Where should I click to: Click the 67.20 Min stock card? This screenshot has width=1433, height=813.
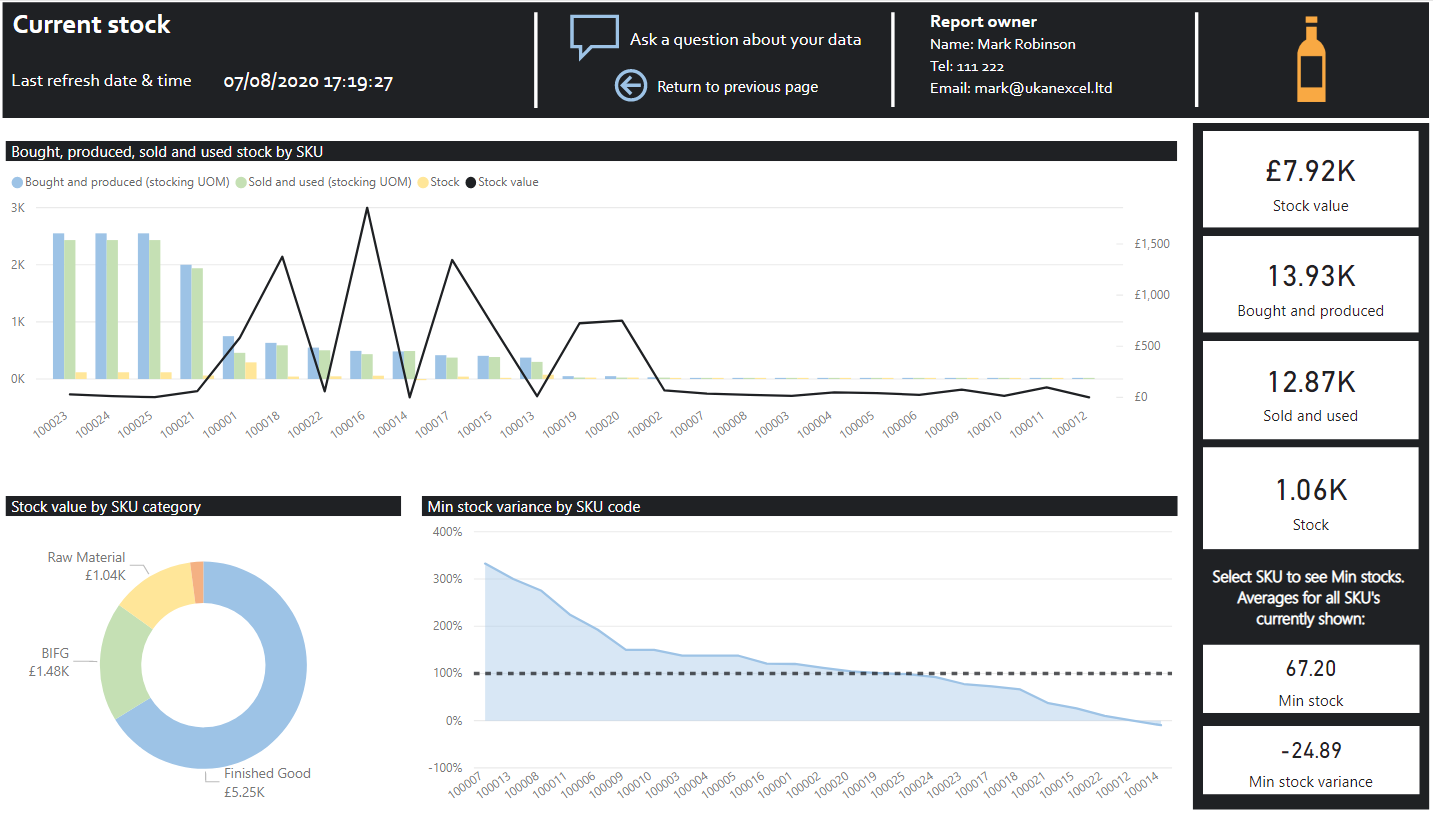click(x=1310, y=679)
